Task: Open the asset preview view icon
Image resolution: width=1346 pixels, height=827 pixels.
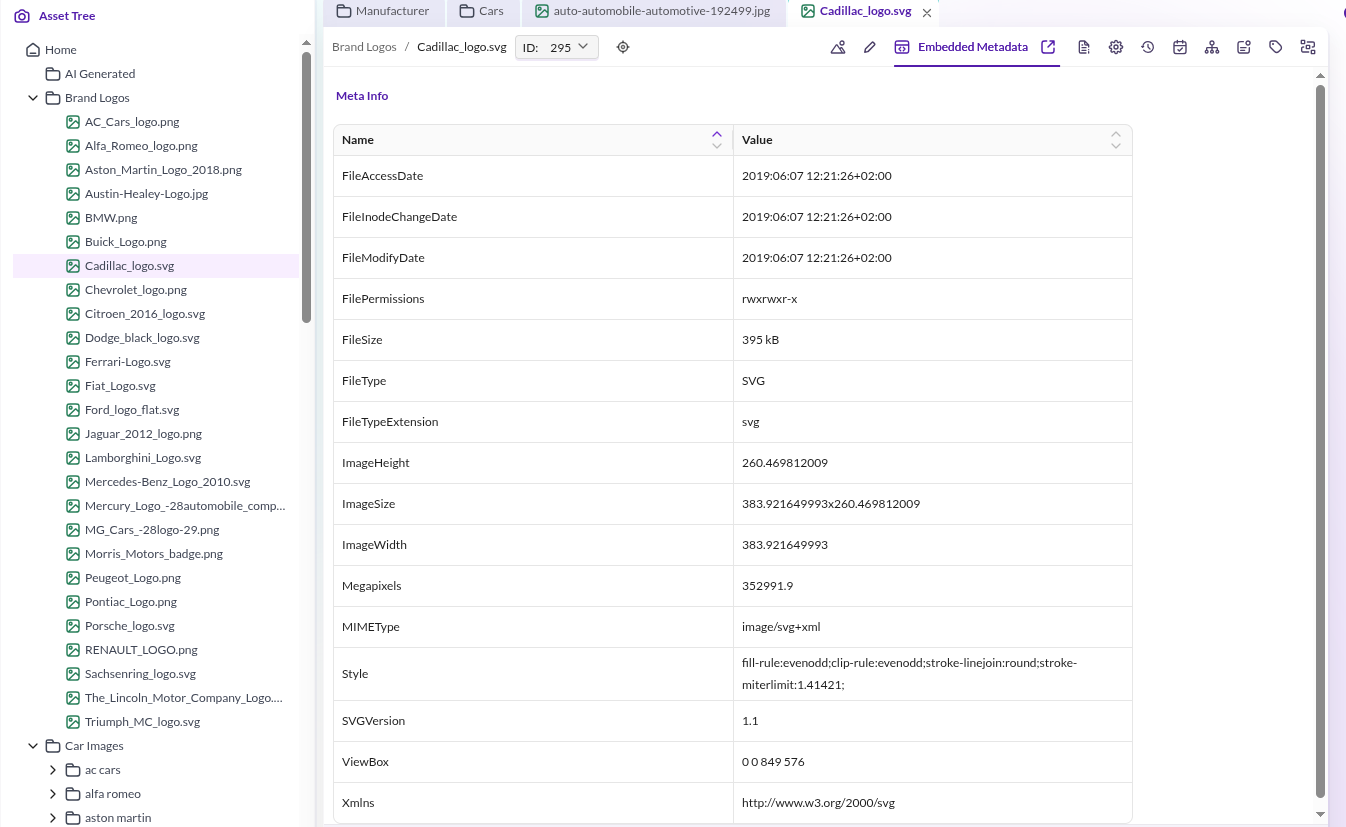Action: (x=838, y=47)
